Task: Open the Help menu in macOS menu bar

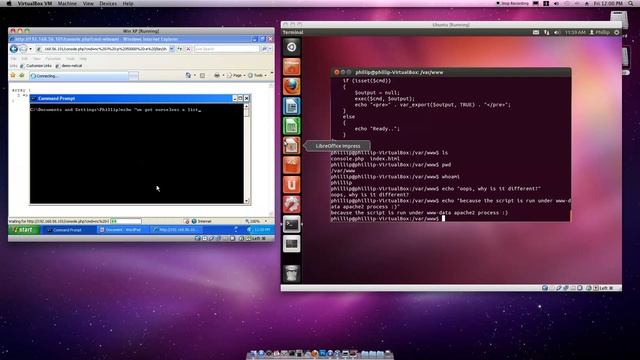Action: (128, 3)
